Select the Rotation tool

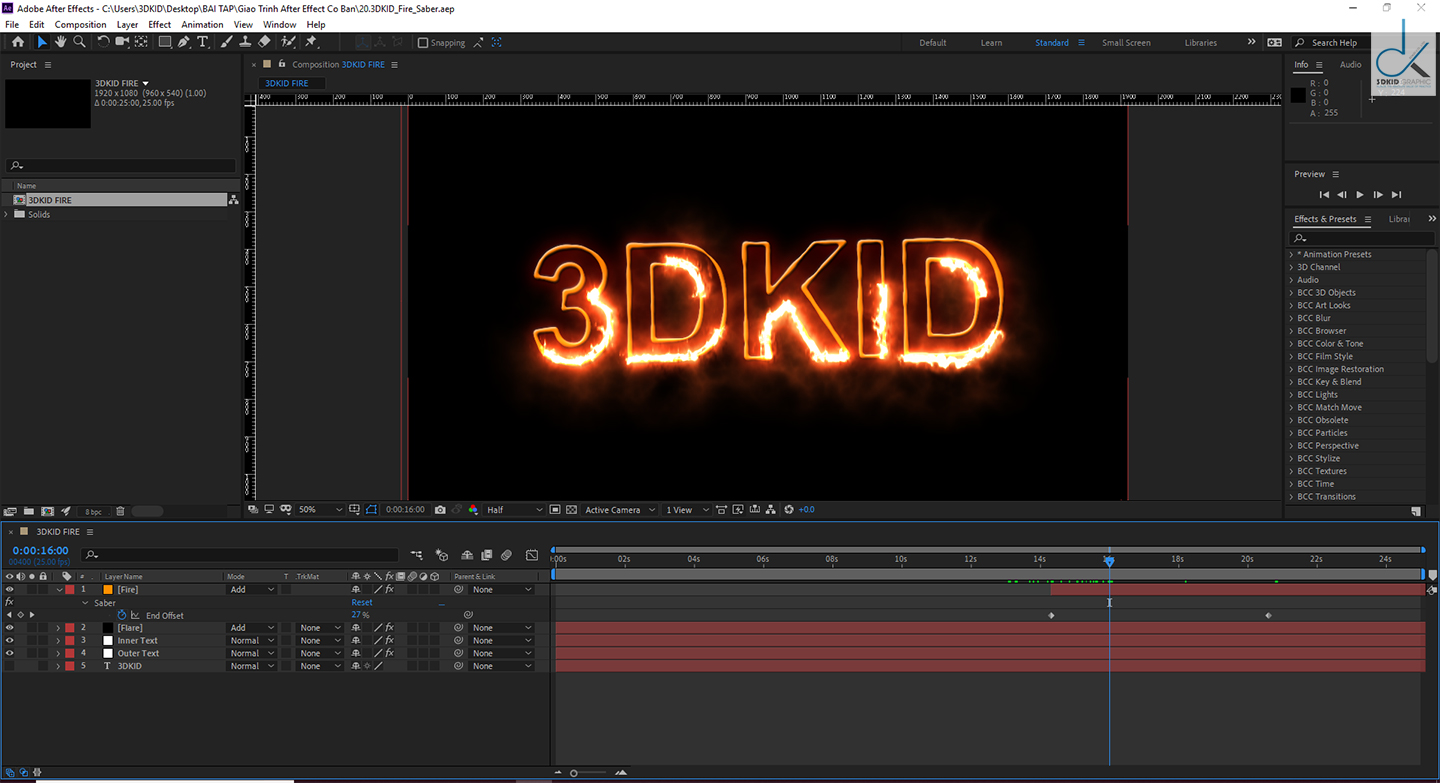tap(103, 41)
